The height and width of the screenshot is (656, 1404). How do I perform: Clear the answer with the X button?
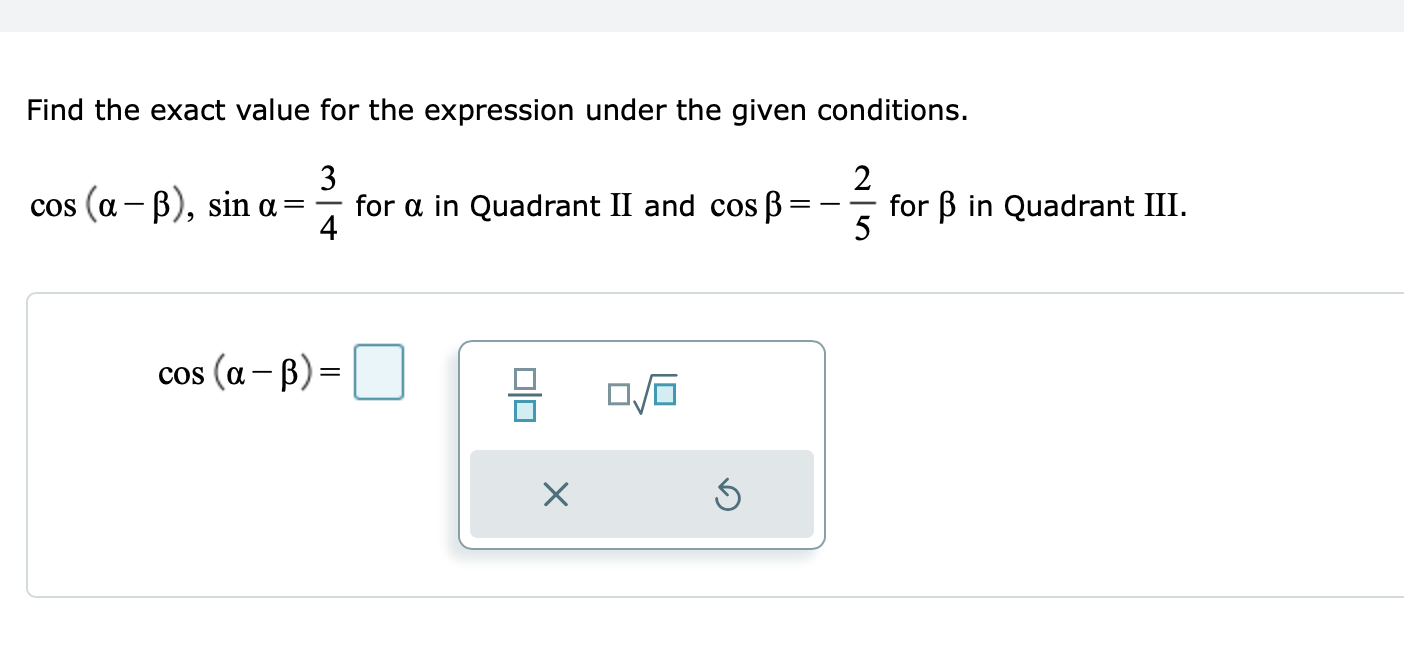[x=556, y=494]
